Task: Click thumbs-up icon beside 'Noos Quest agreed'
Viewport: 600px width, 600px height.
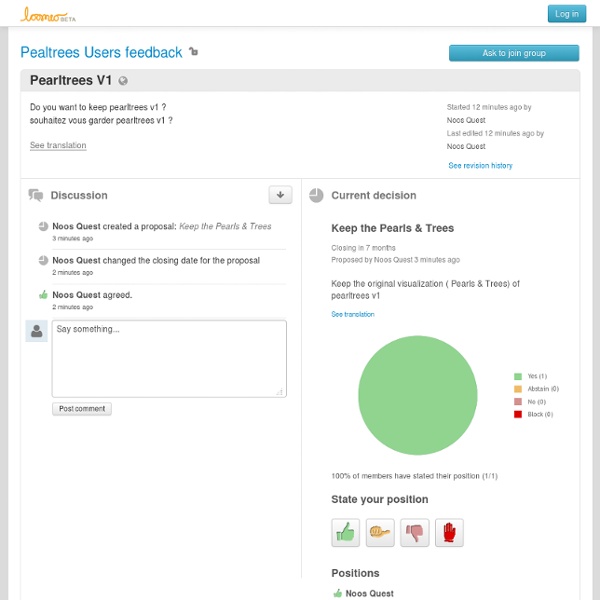Action: tap(43, 295)
